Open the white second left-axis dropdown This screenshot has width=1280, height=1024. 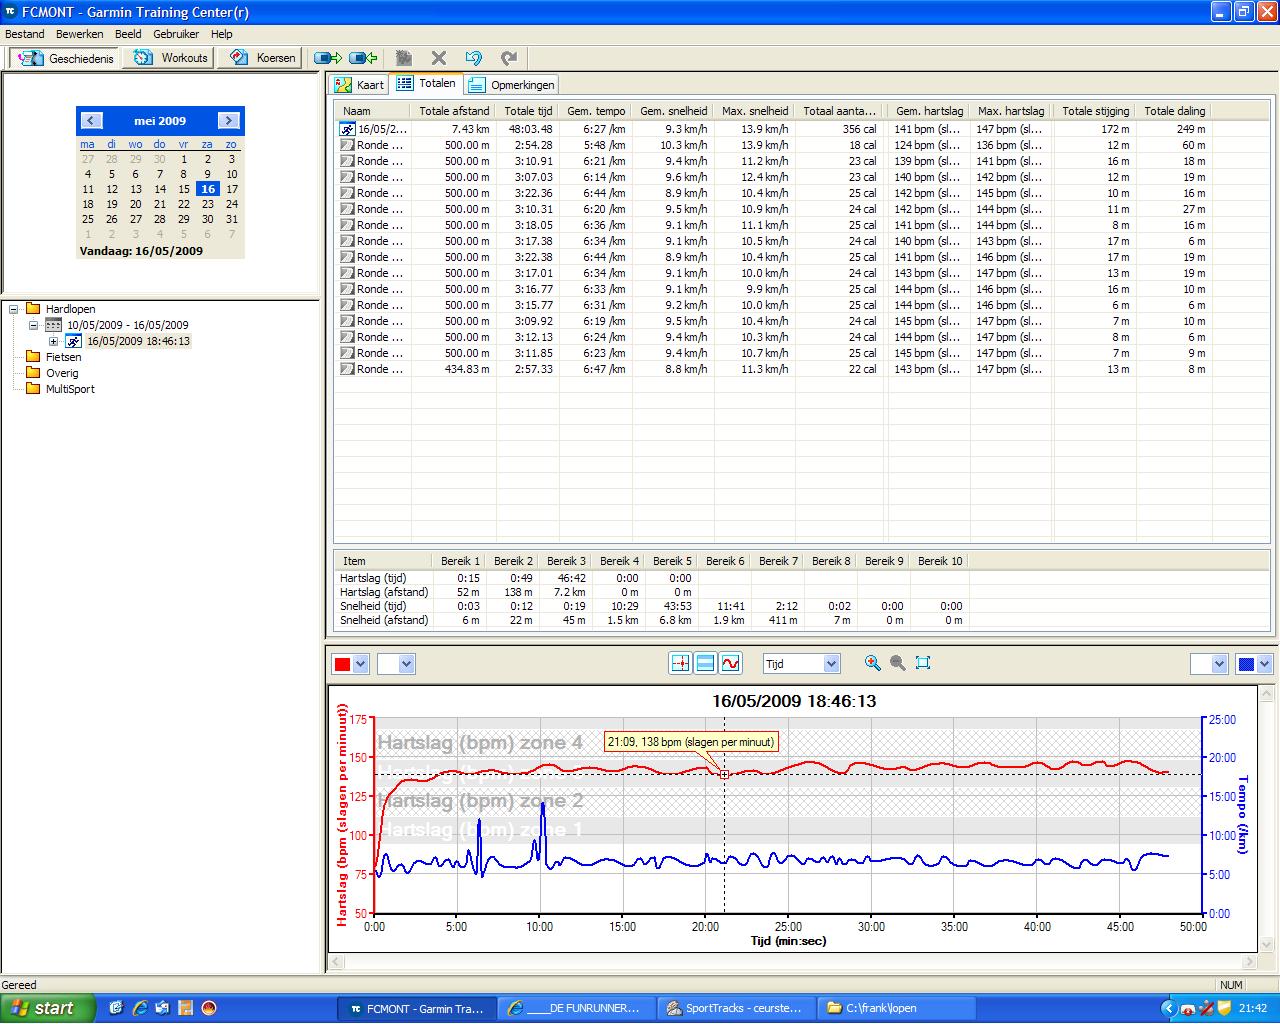pyautogui.click(x=407, y=664)
